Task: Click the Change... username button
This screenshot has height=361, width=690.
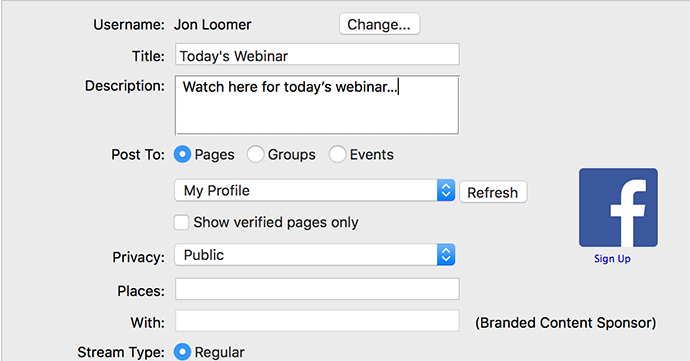Action: coord(379,24)
